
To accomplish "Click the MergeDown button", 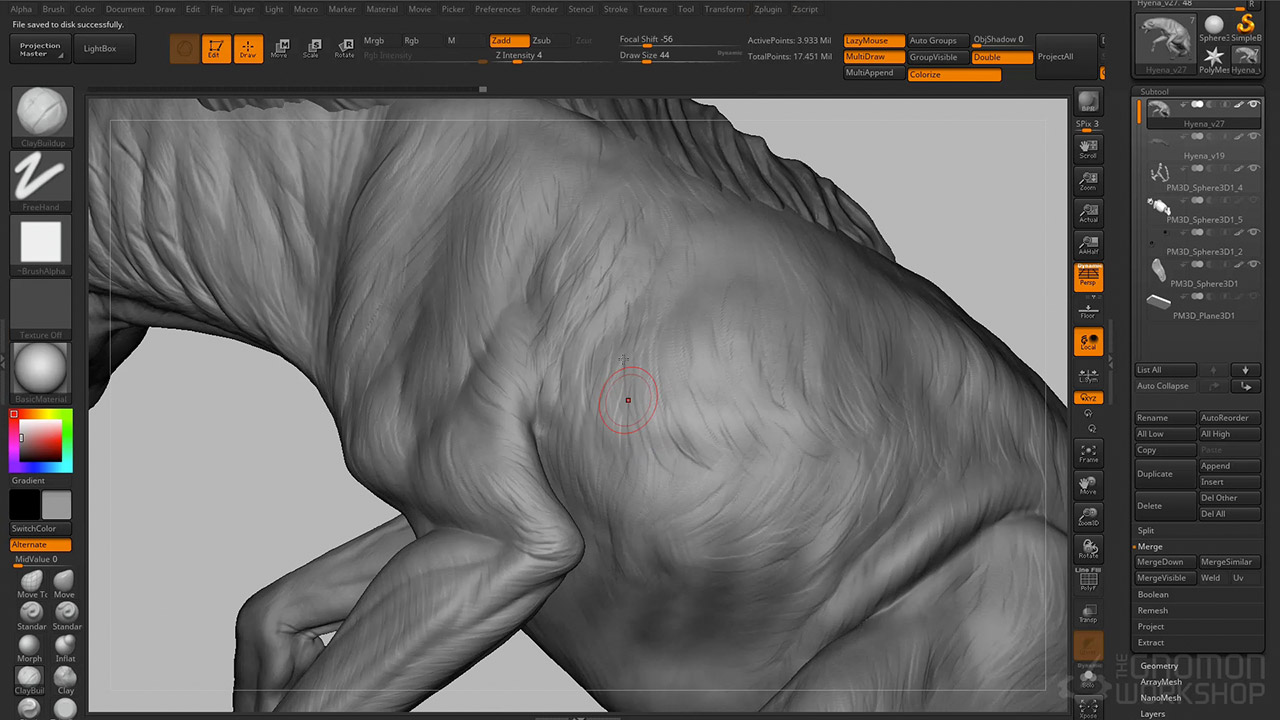I will [1164, 562].
